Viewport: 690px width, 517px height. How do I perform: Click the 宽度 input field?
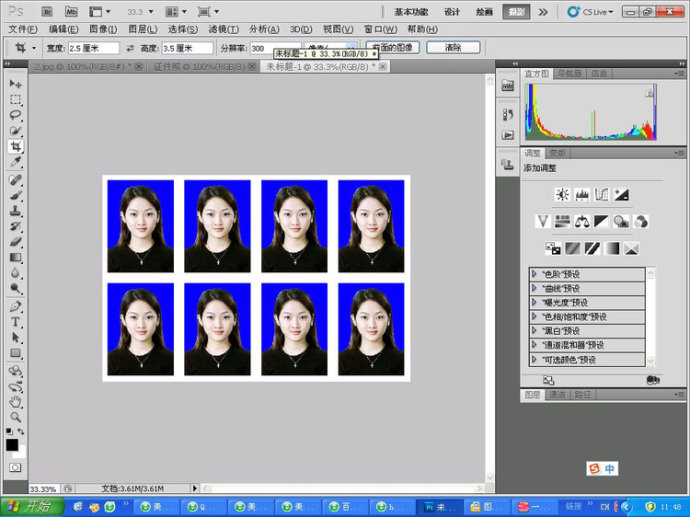tap(93, 48)
